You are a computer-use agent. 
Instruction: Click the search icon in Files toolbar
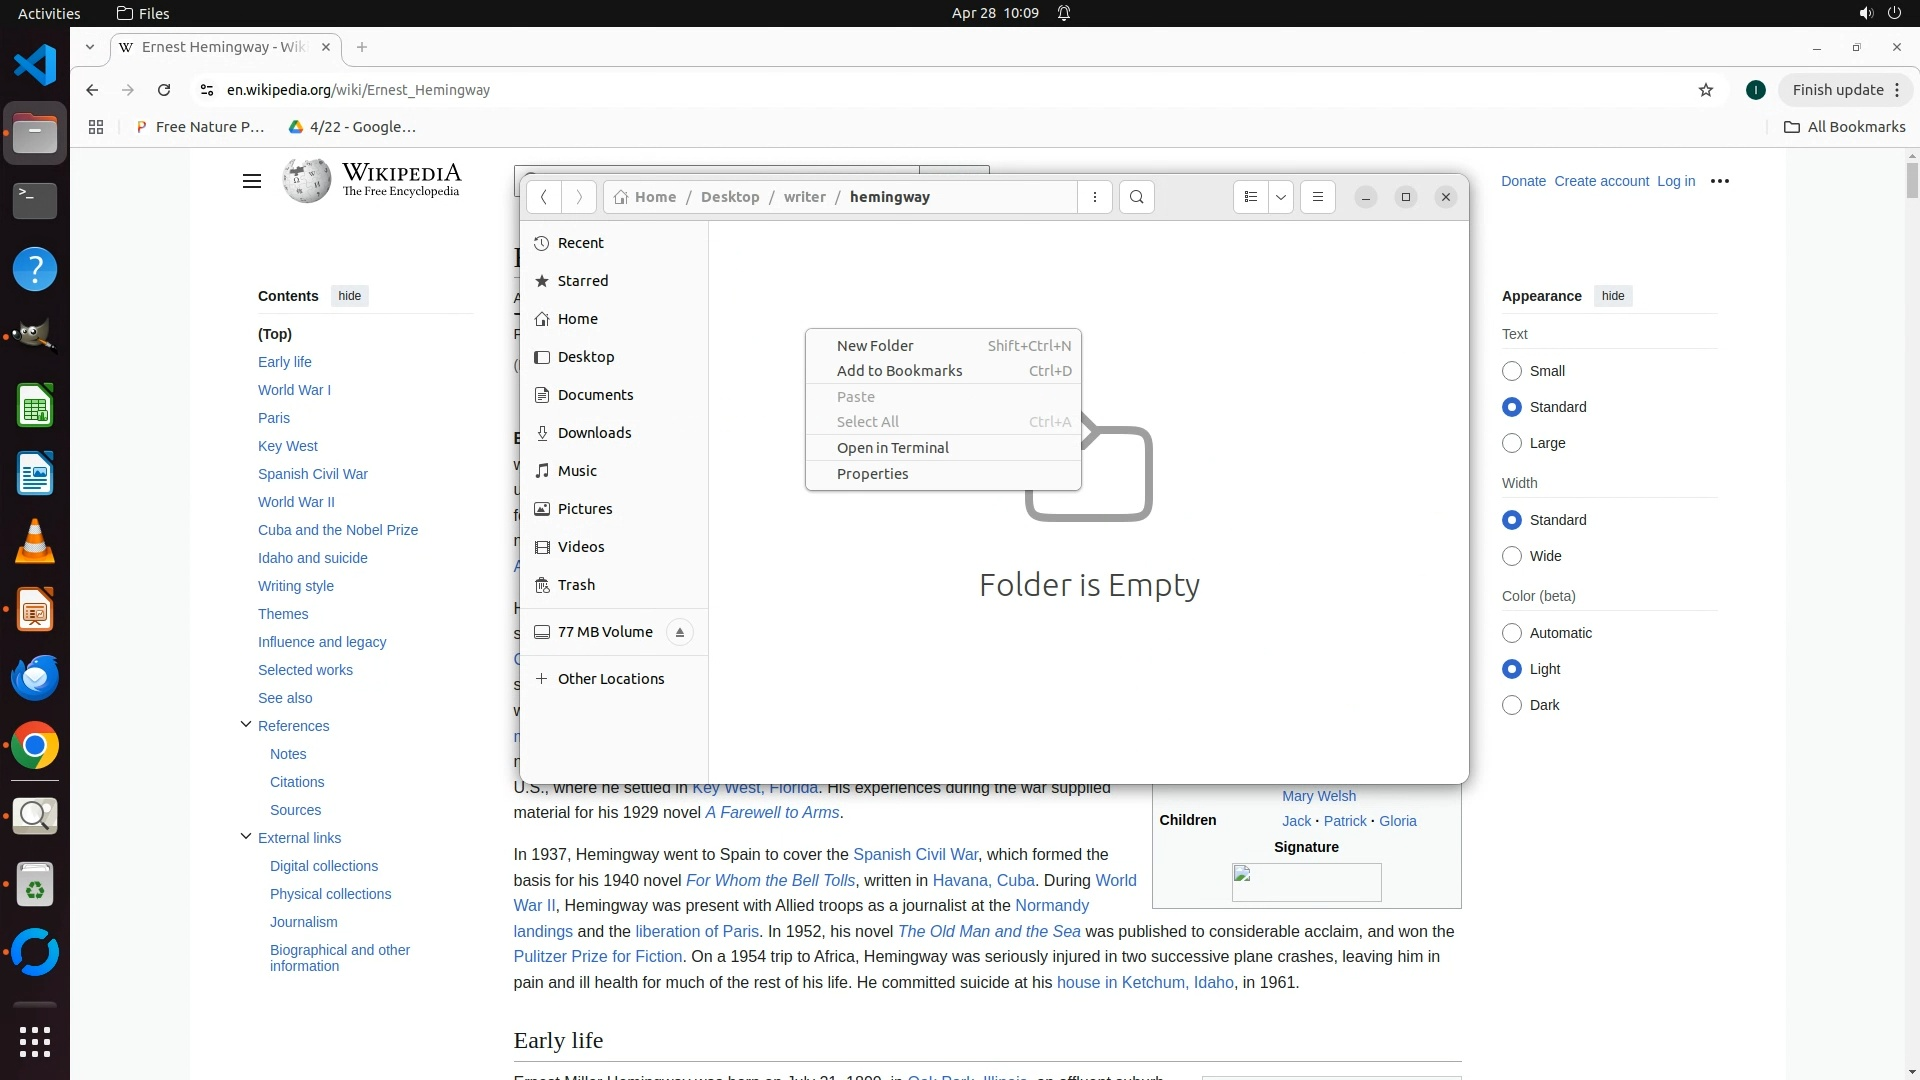tap(1136, 197)
